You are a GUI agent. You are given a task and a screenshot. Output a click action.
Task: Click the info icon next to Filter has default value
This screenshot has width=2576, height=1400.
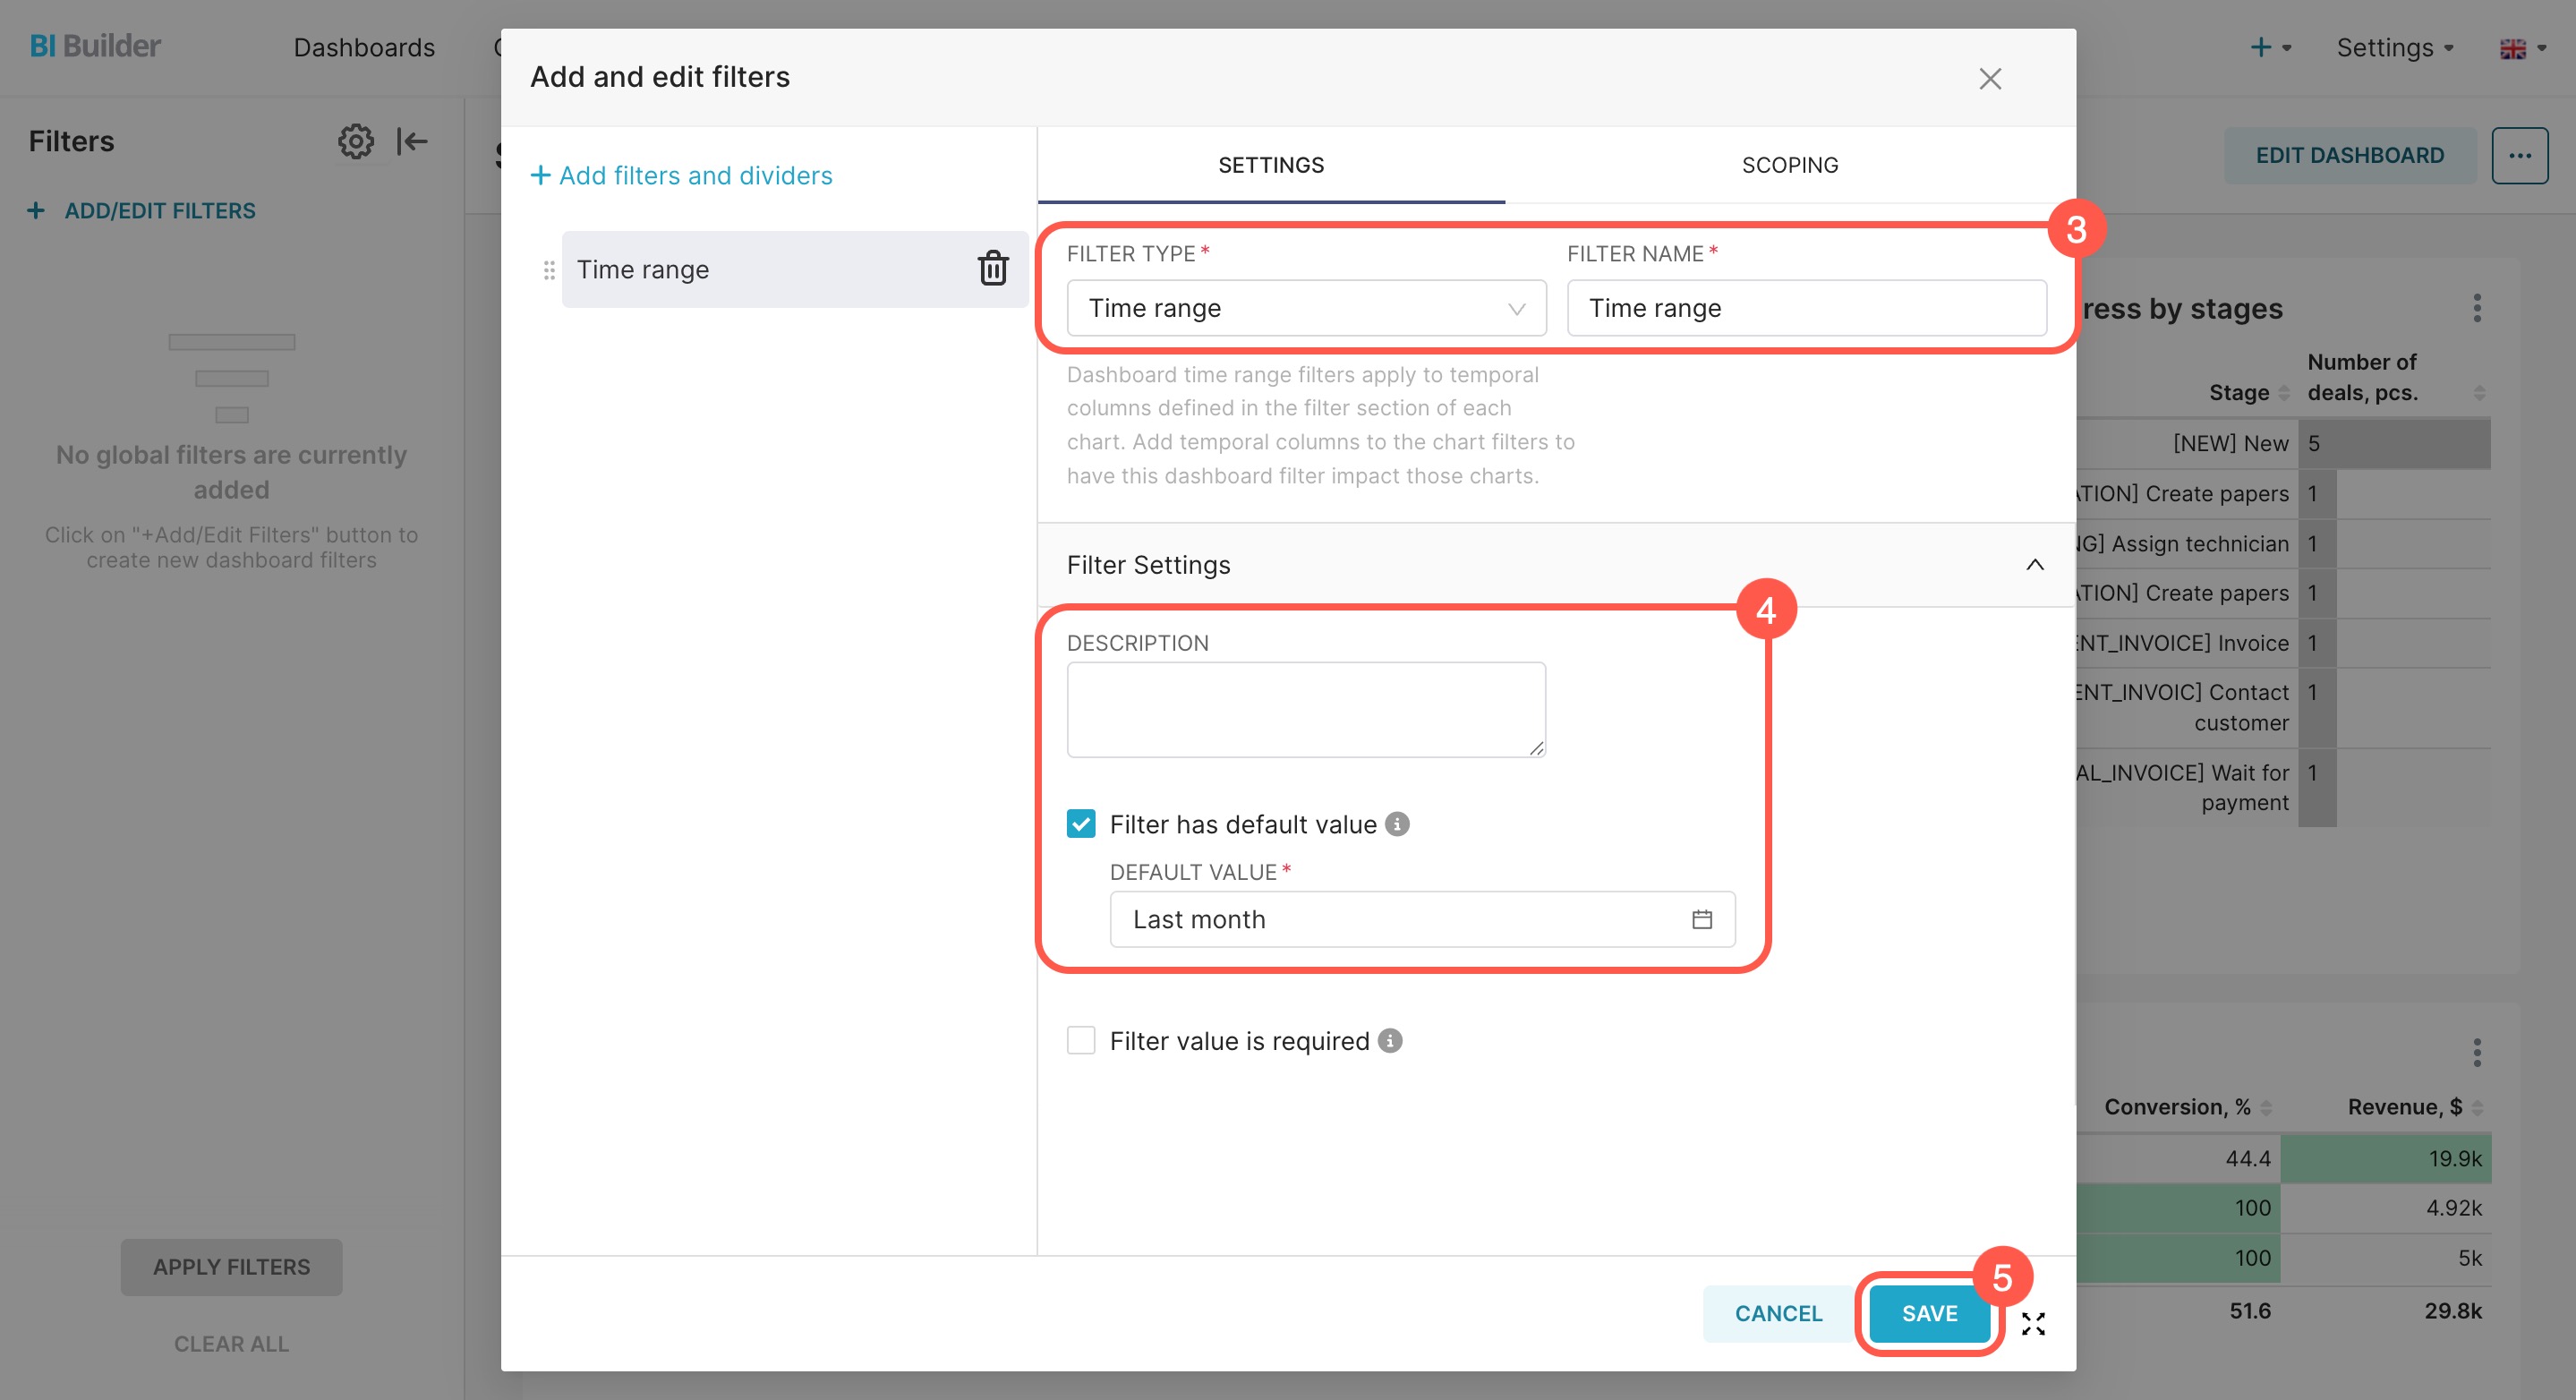click(1397, 824)
